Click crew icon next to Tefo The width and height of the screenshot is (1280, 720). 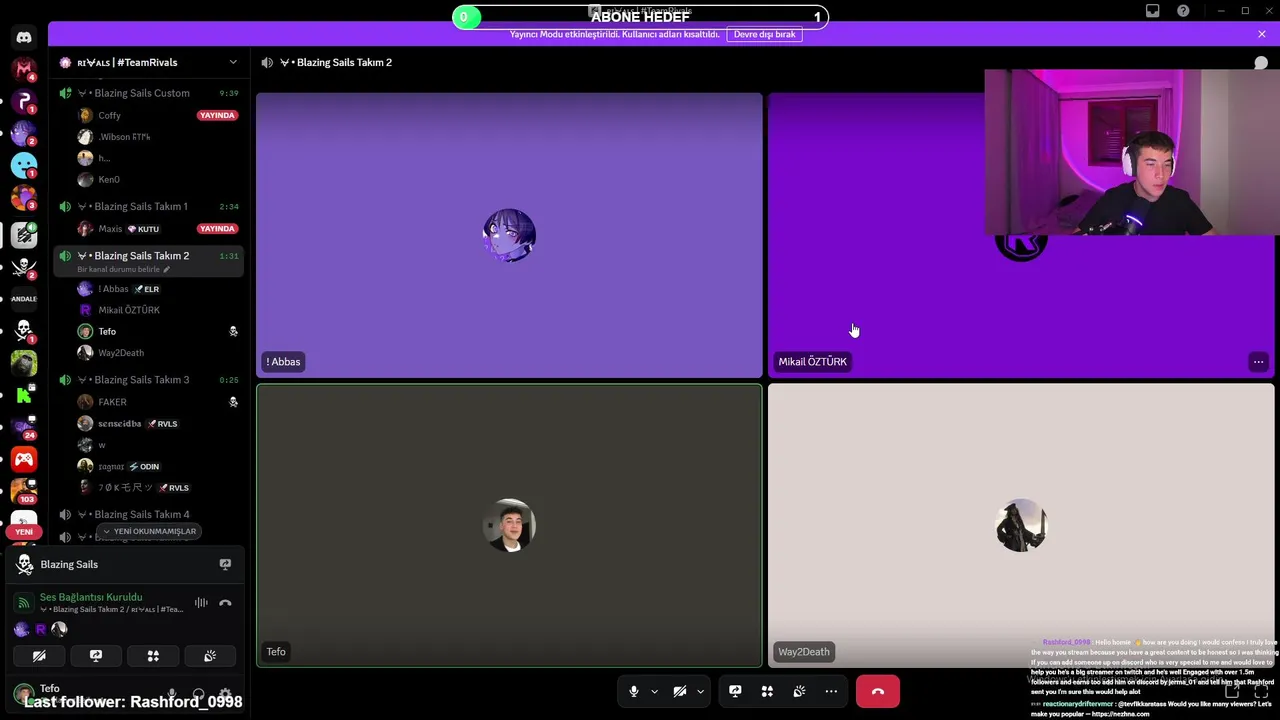tap(233, 331)
